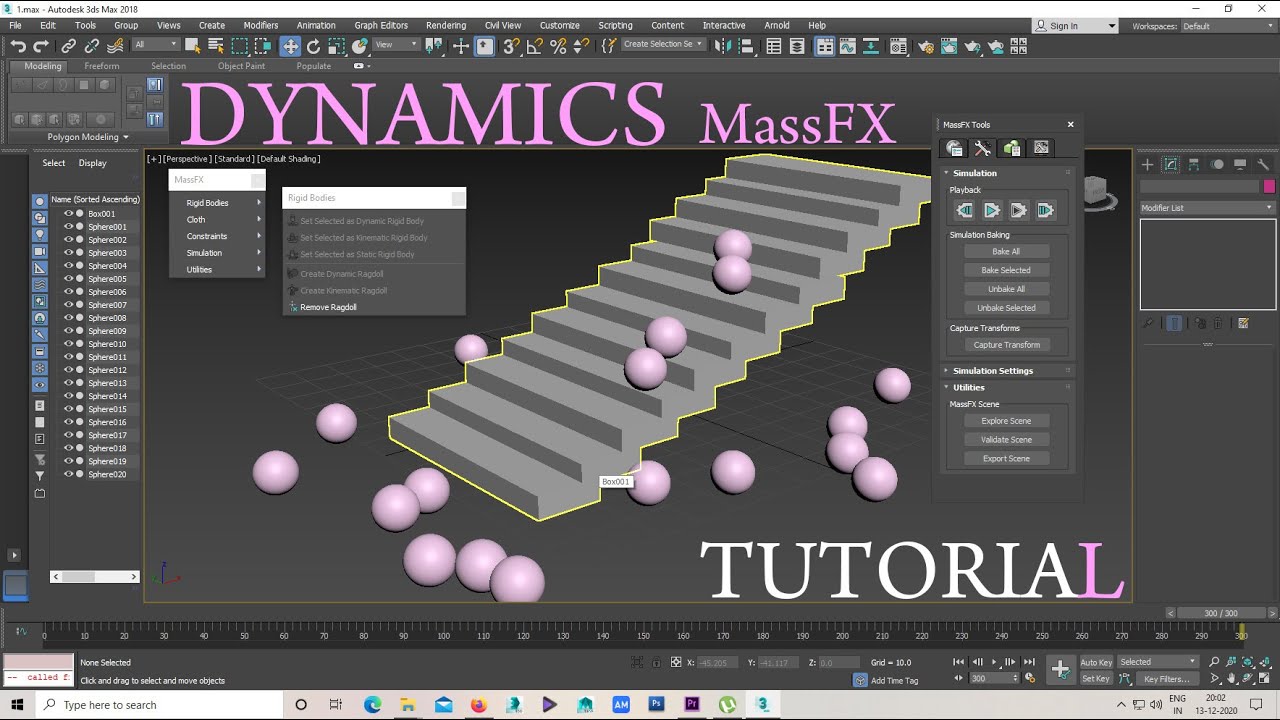Click the Capture Transform button
The height and width of the screenshot is (720, 1280).
[1006, 345]
